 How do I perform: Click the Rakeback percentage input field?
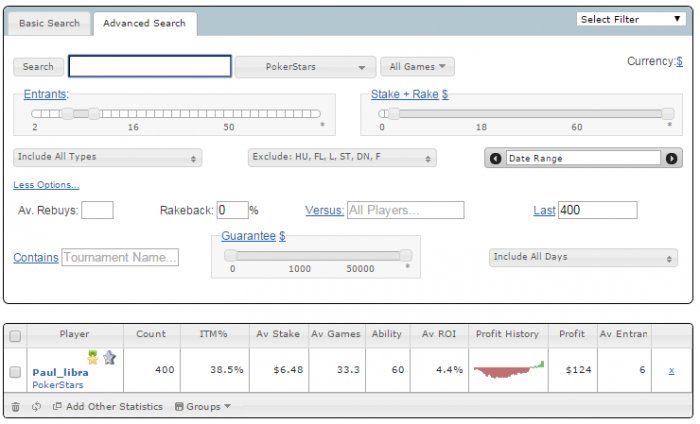pos(232,210)
